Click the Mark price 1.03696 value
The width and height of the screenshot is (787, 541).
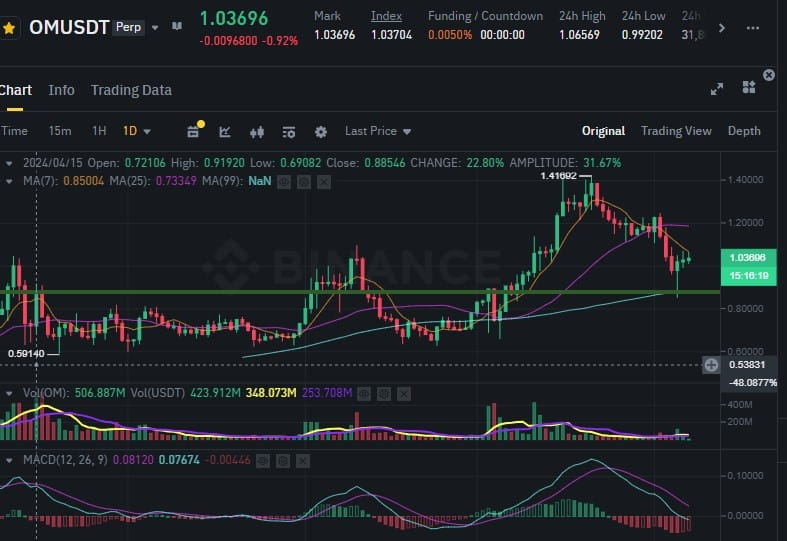[x=334, y=35]
